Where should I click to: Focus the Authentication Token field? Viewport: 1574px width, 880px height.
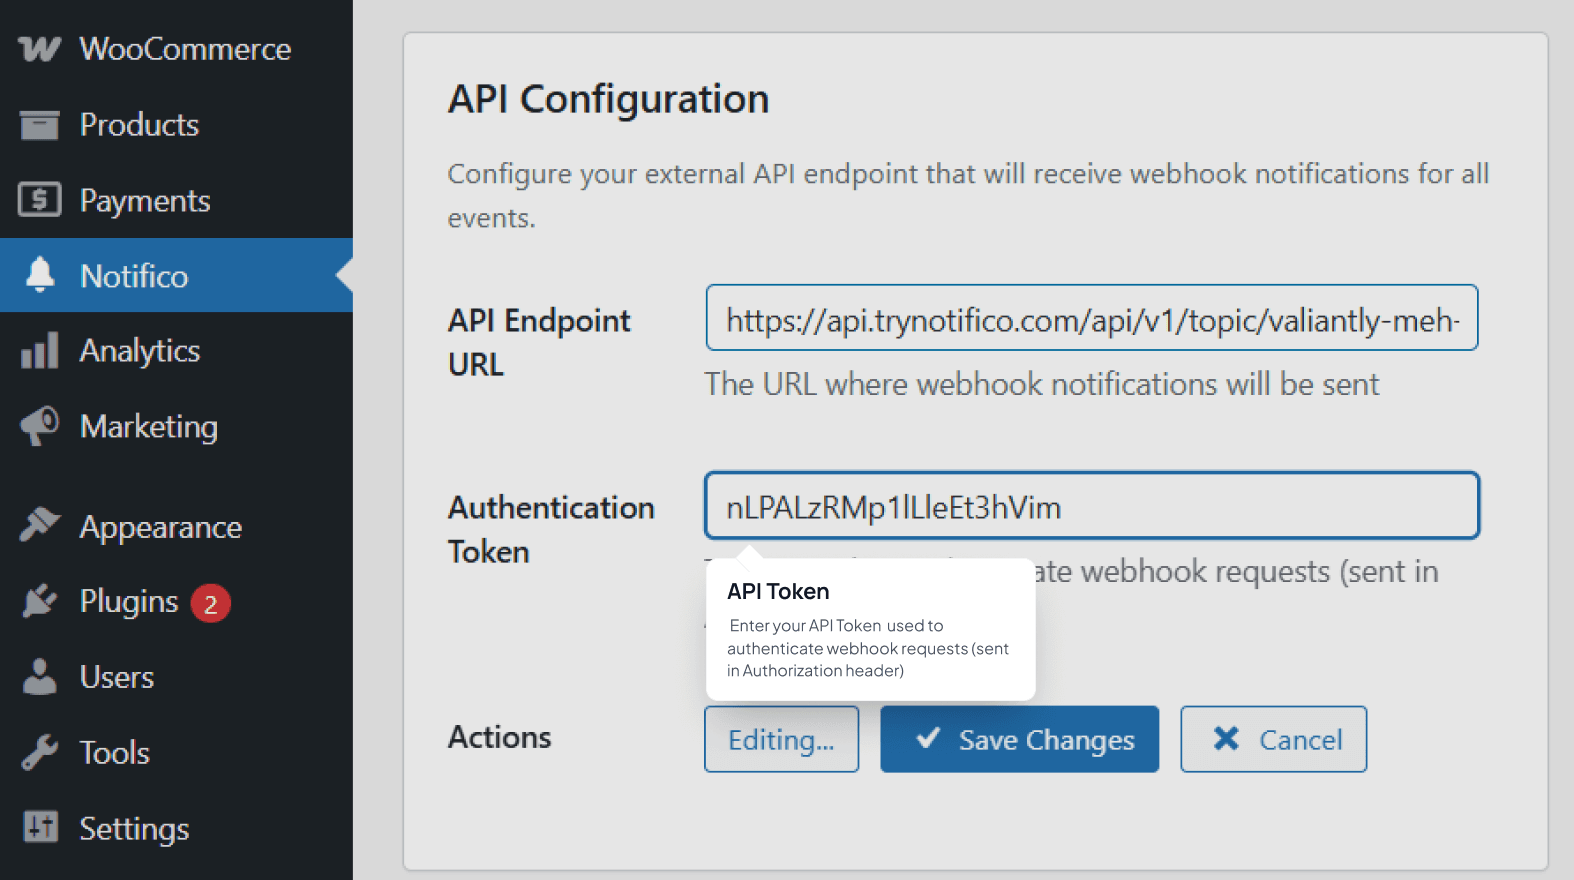(1091, 506)
